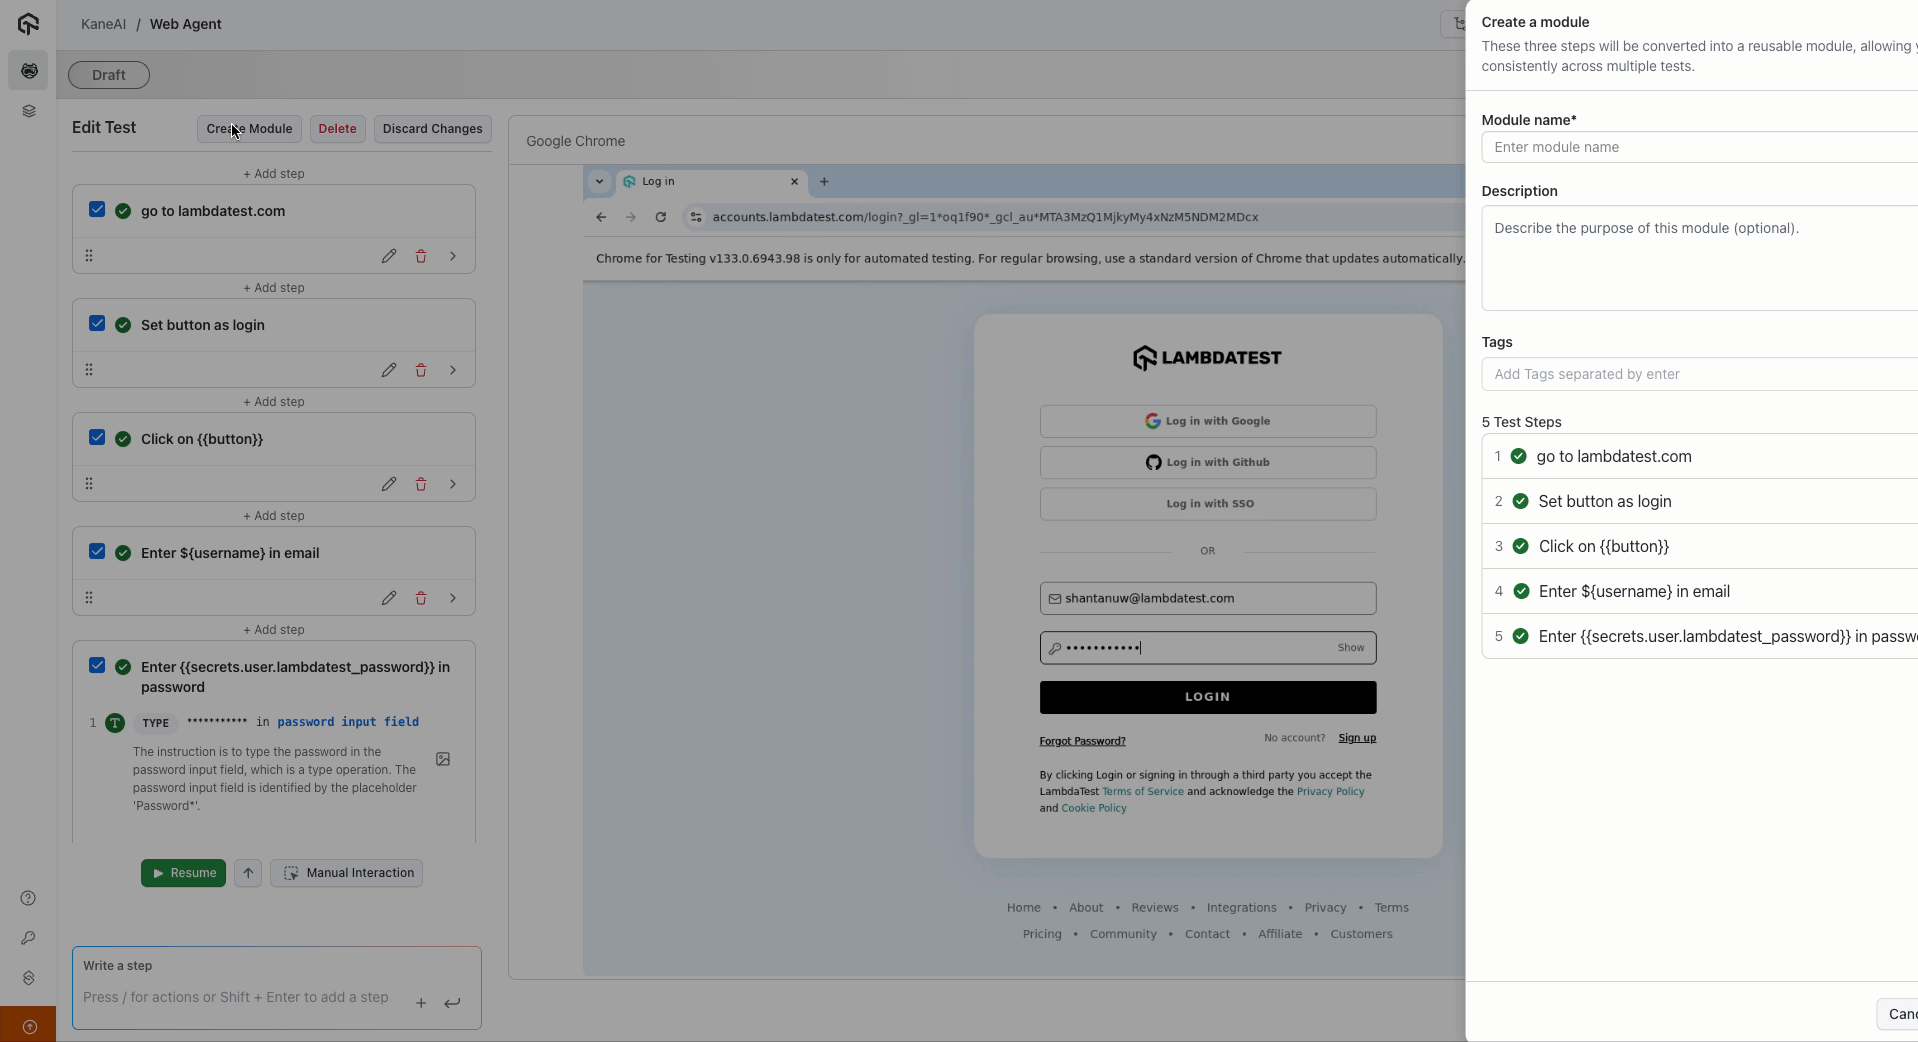Click the edit pencil for 'go to lambdatest.com' step

(388, 256)
